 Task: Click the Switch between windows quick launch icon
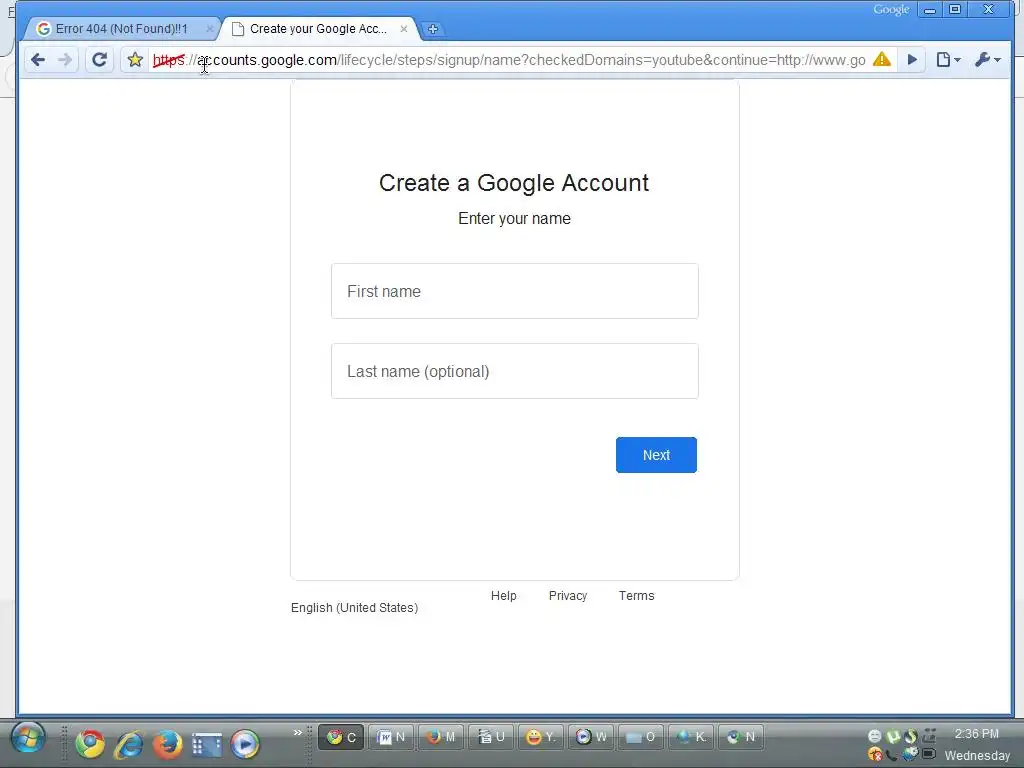[x=206, y=744]
